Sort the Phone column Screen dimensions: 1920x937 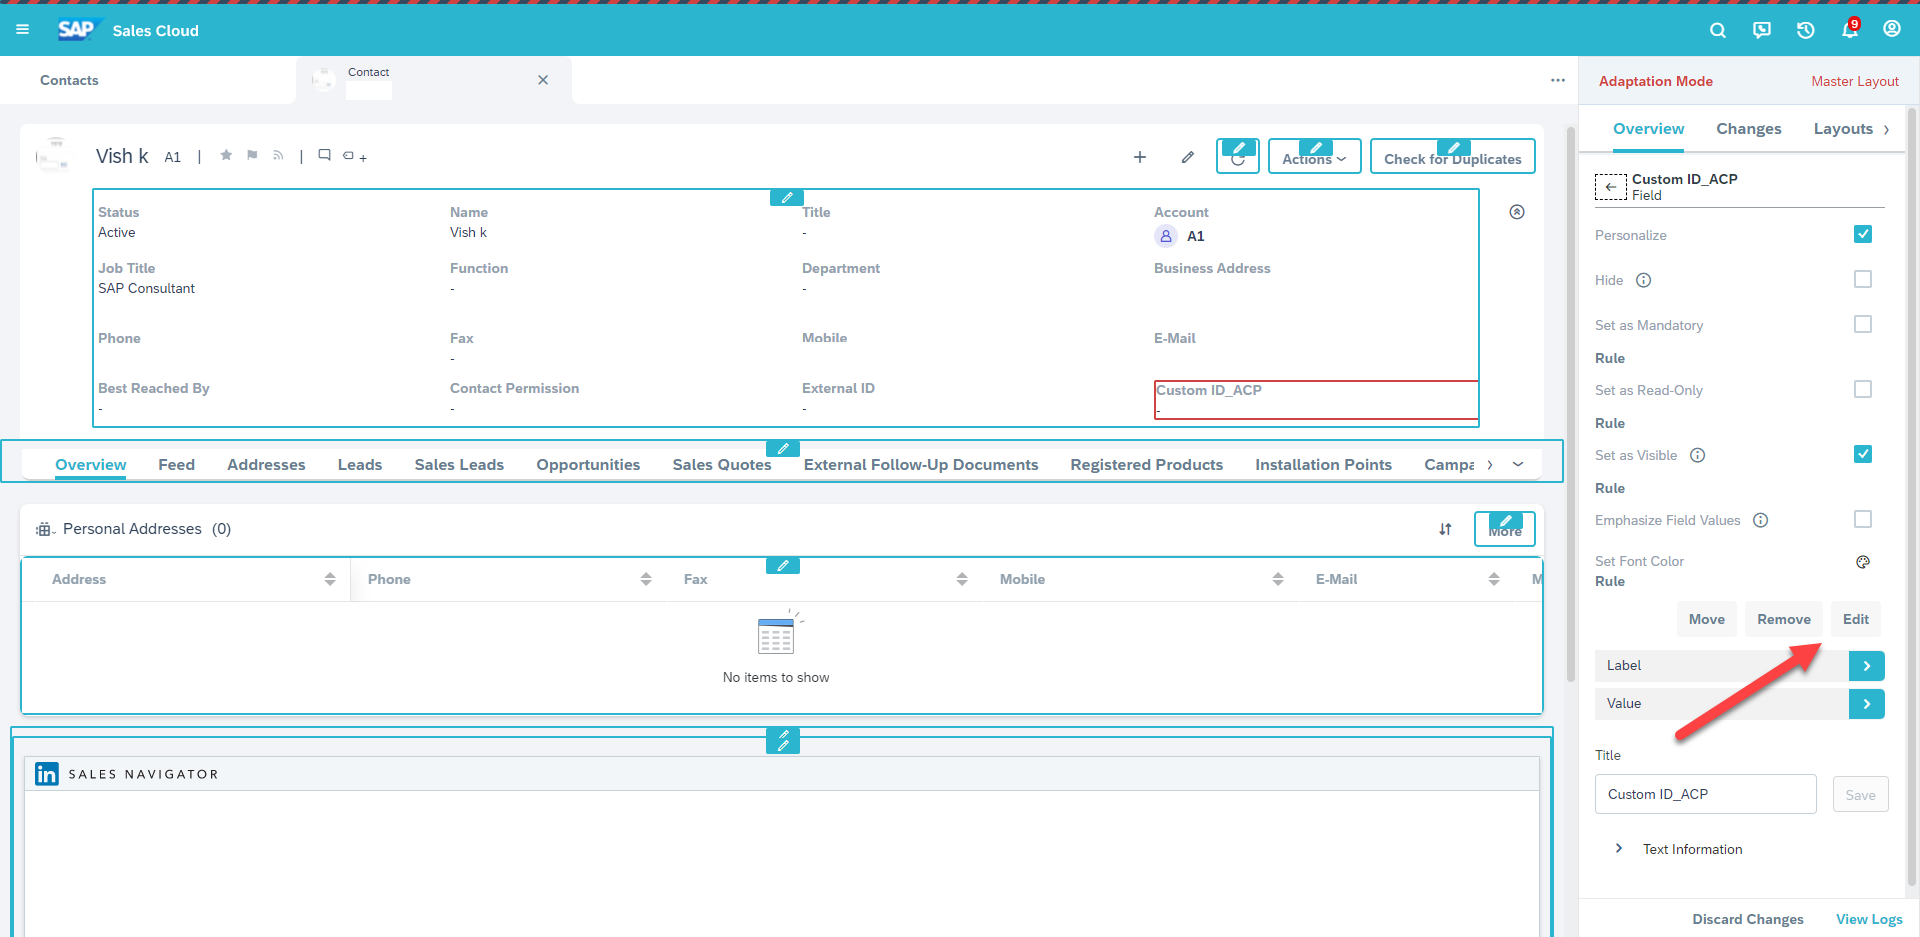pyautogui.click(x=646, y=579)
